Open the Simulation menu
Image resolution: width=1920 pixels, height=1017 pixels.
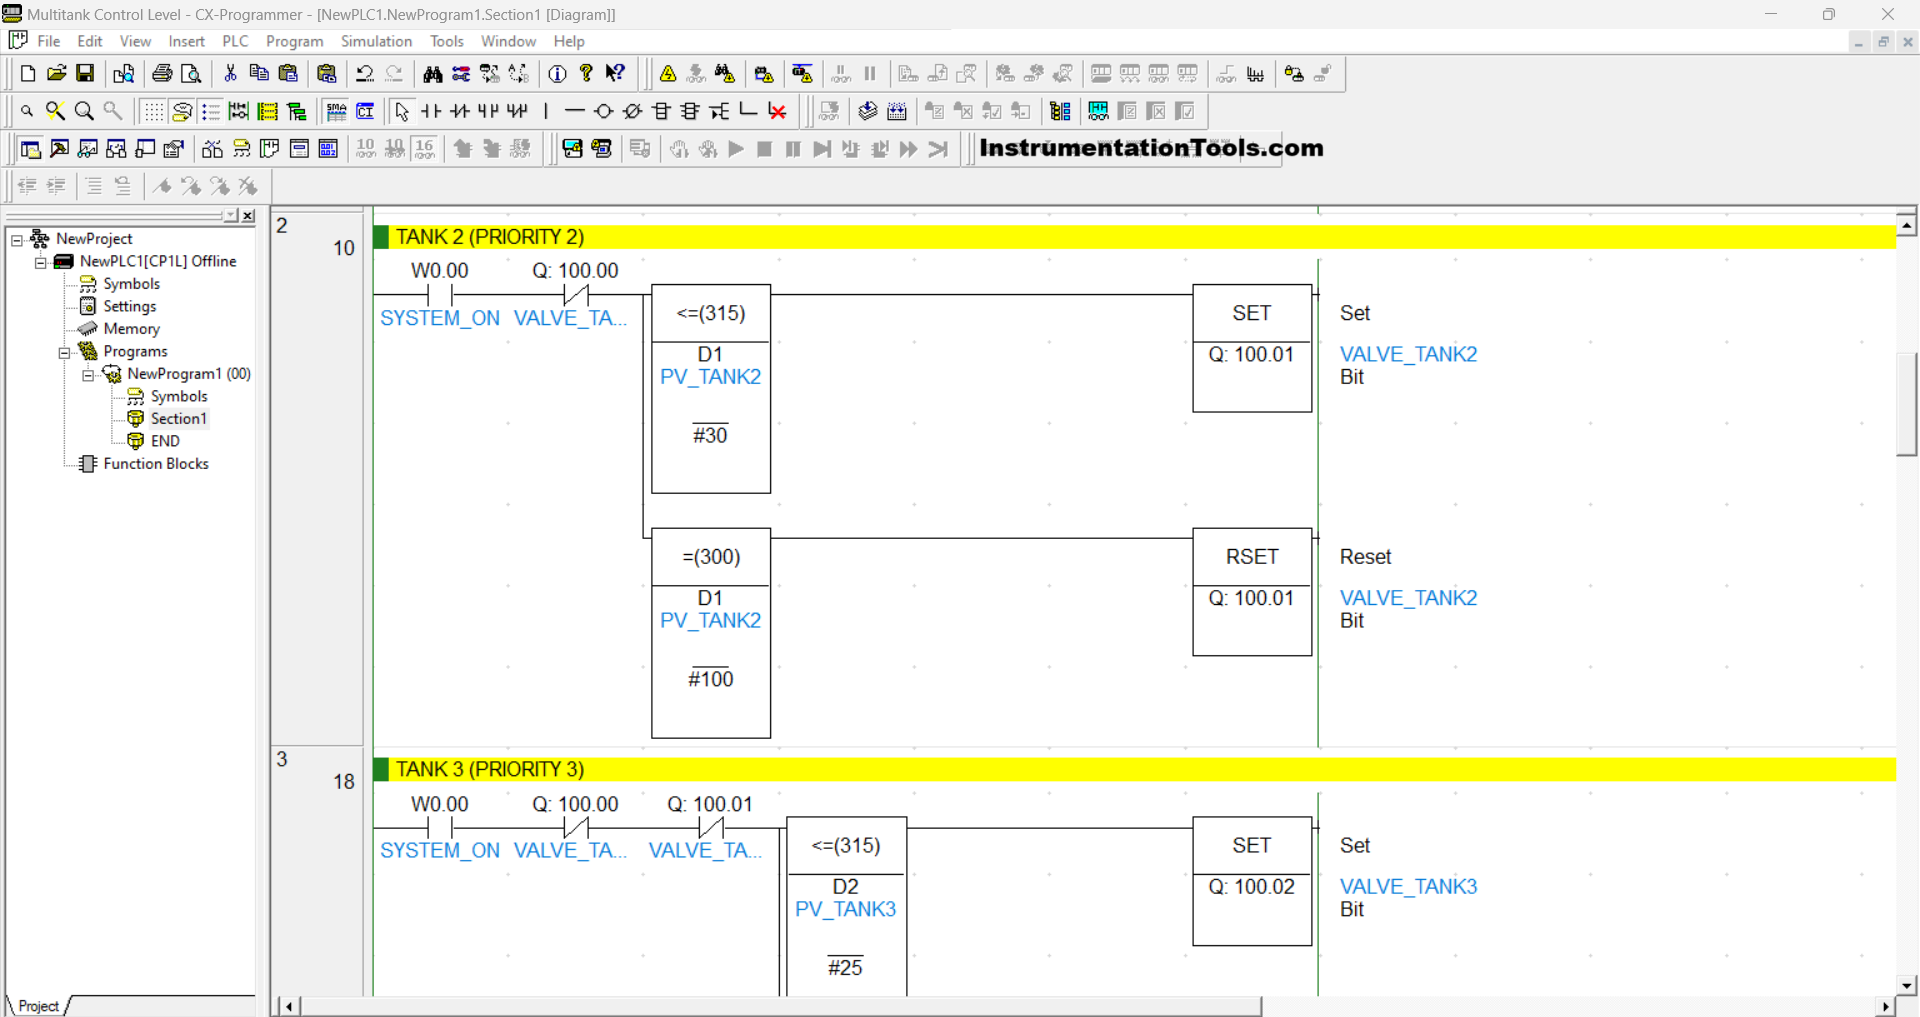pyautogui.click(x=376, y=41)
